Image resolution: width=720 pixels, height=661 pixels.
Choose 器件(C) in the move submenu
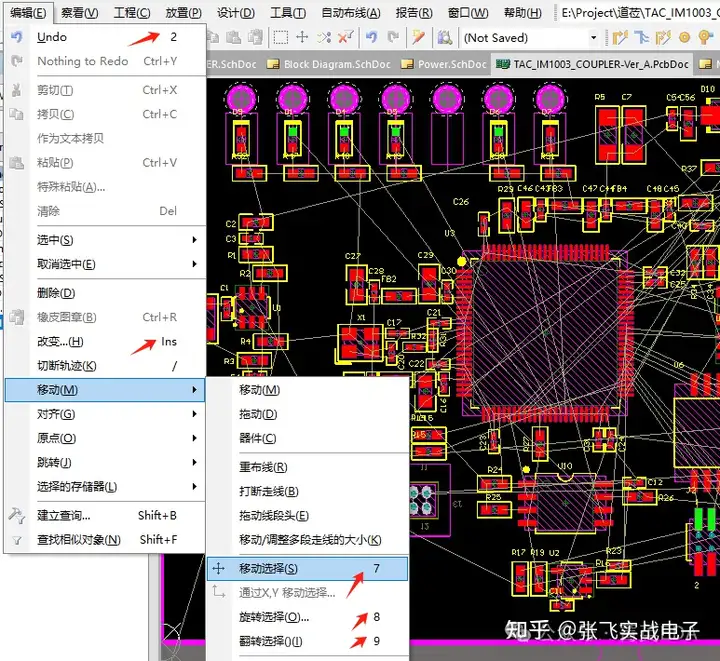click(308, 438)
